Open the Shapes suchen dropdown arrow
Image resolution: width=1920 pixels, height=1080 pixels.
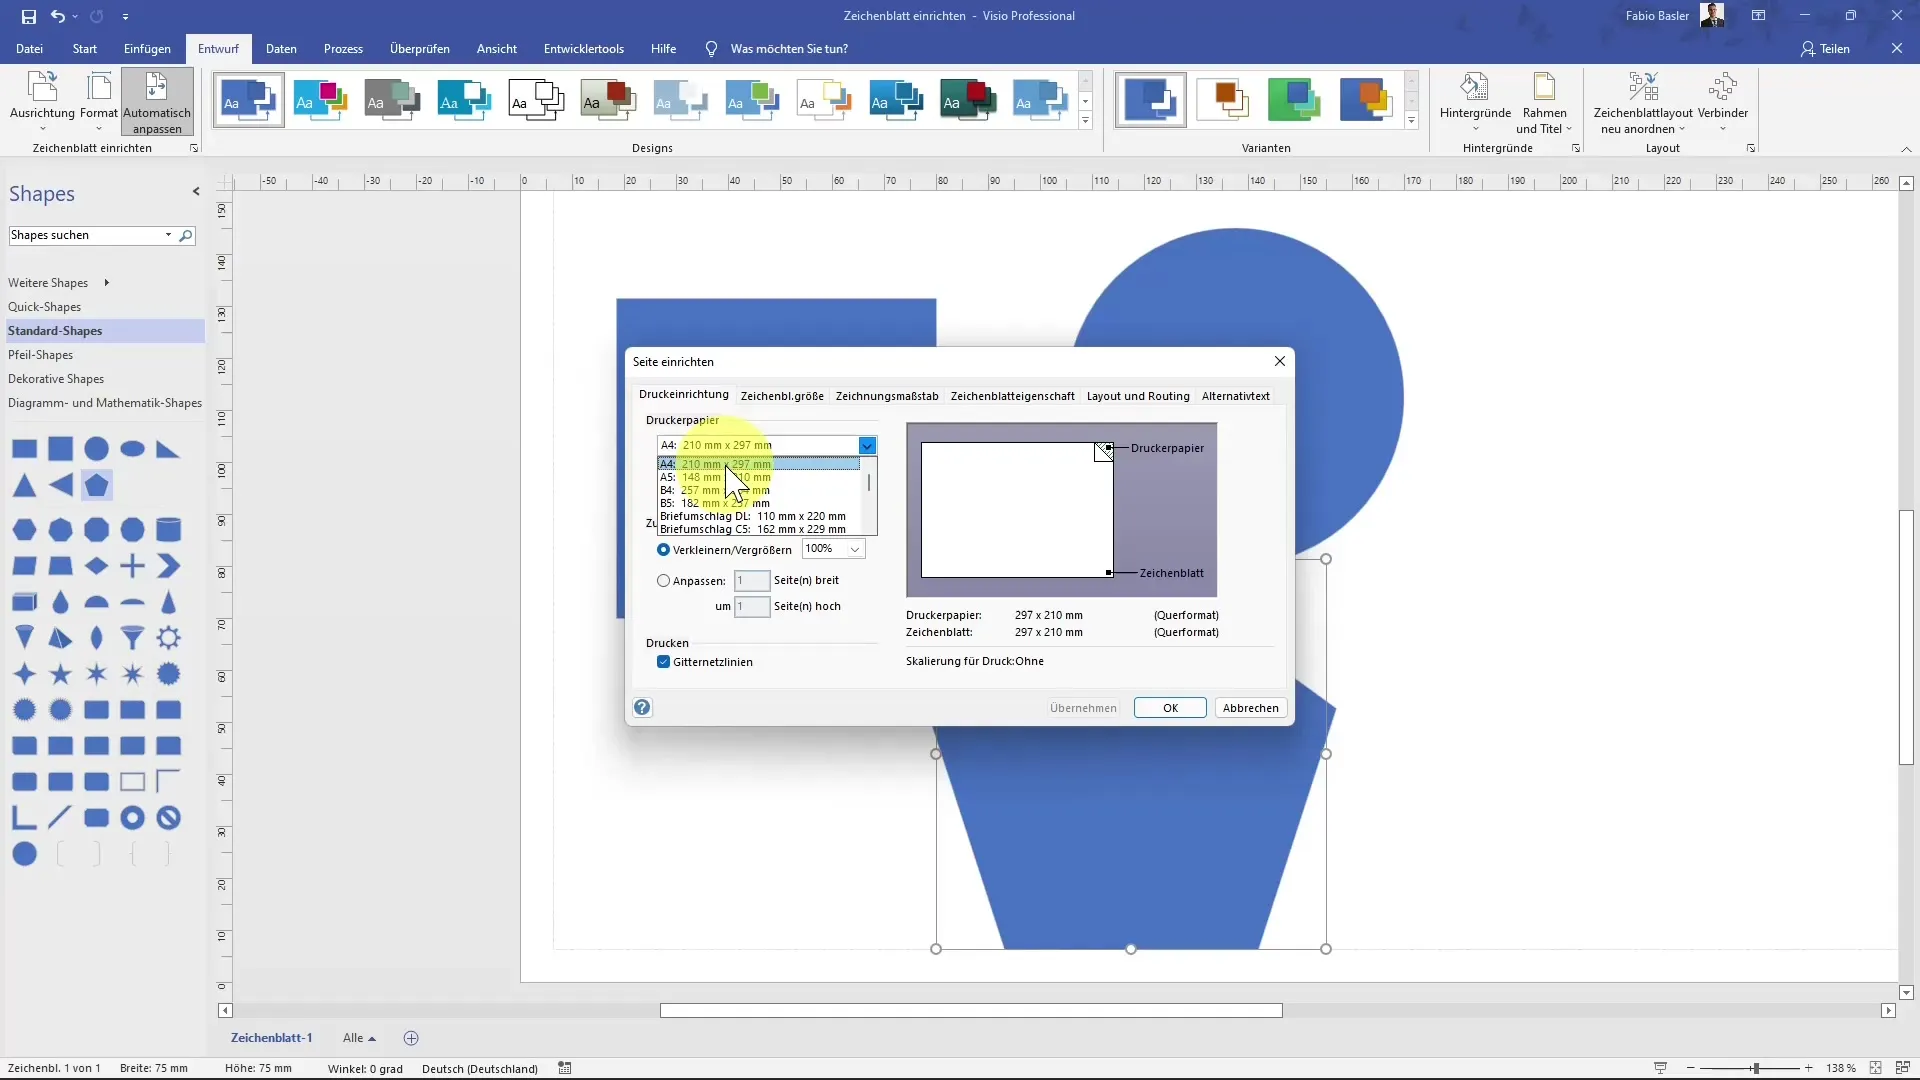click(168, 235)
